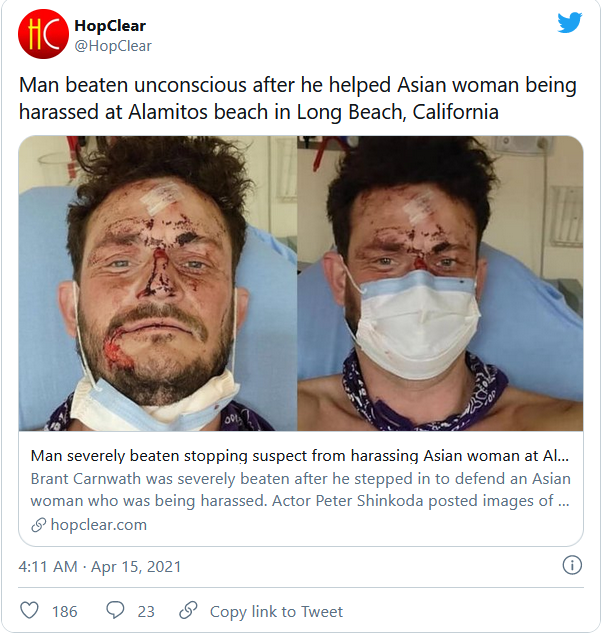
Task: Open the HopClear display name
Action: point(109,25)
